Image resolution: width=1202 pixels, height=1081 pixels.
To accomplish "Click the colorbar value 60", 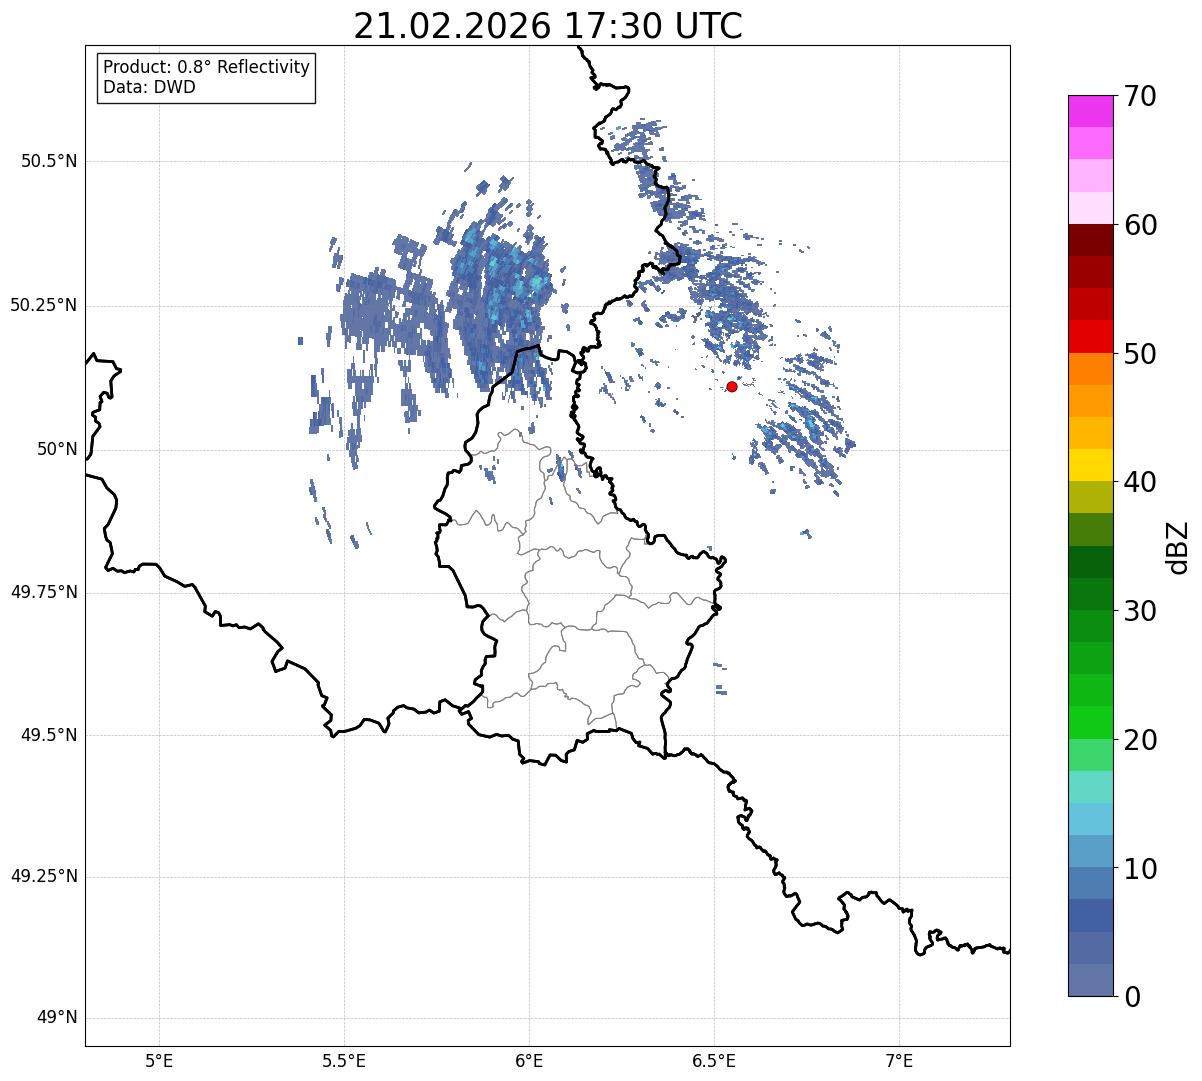I will [x=1141, y=225].
